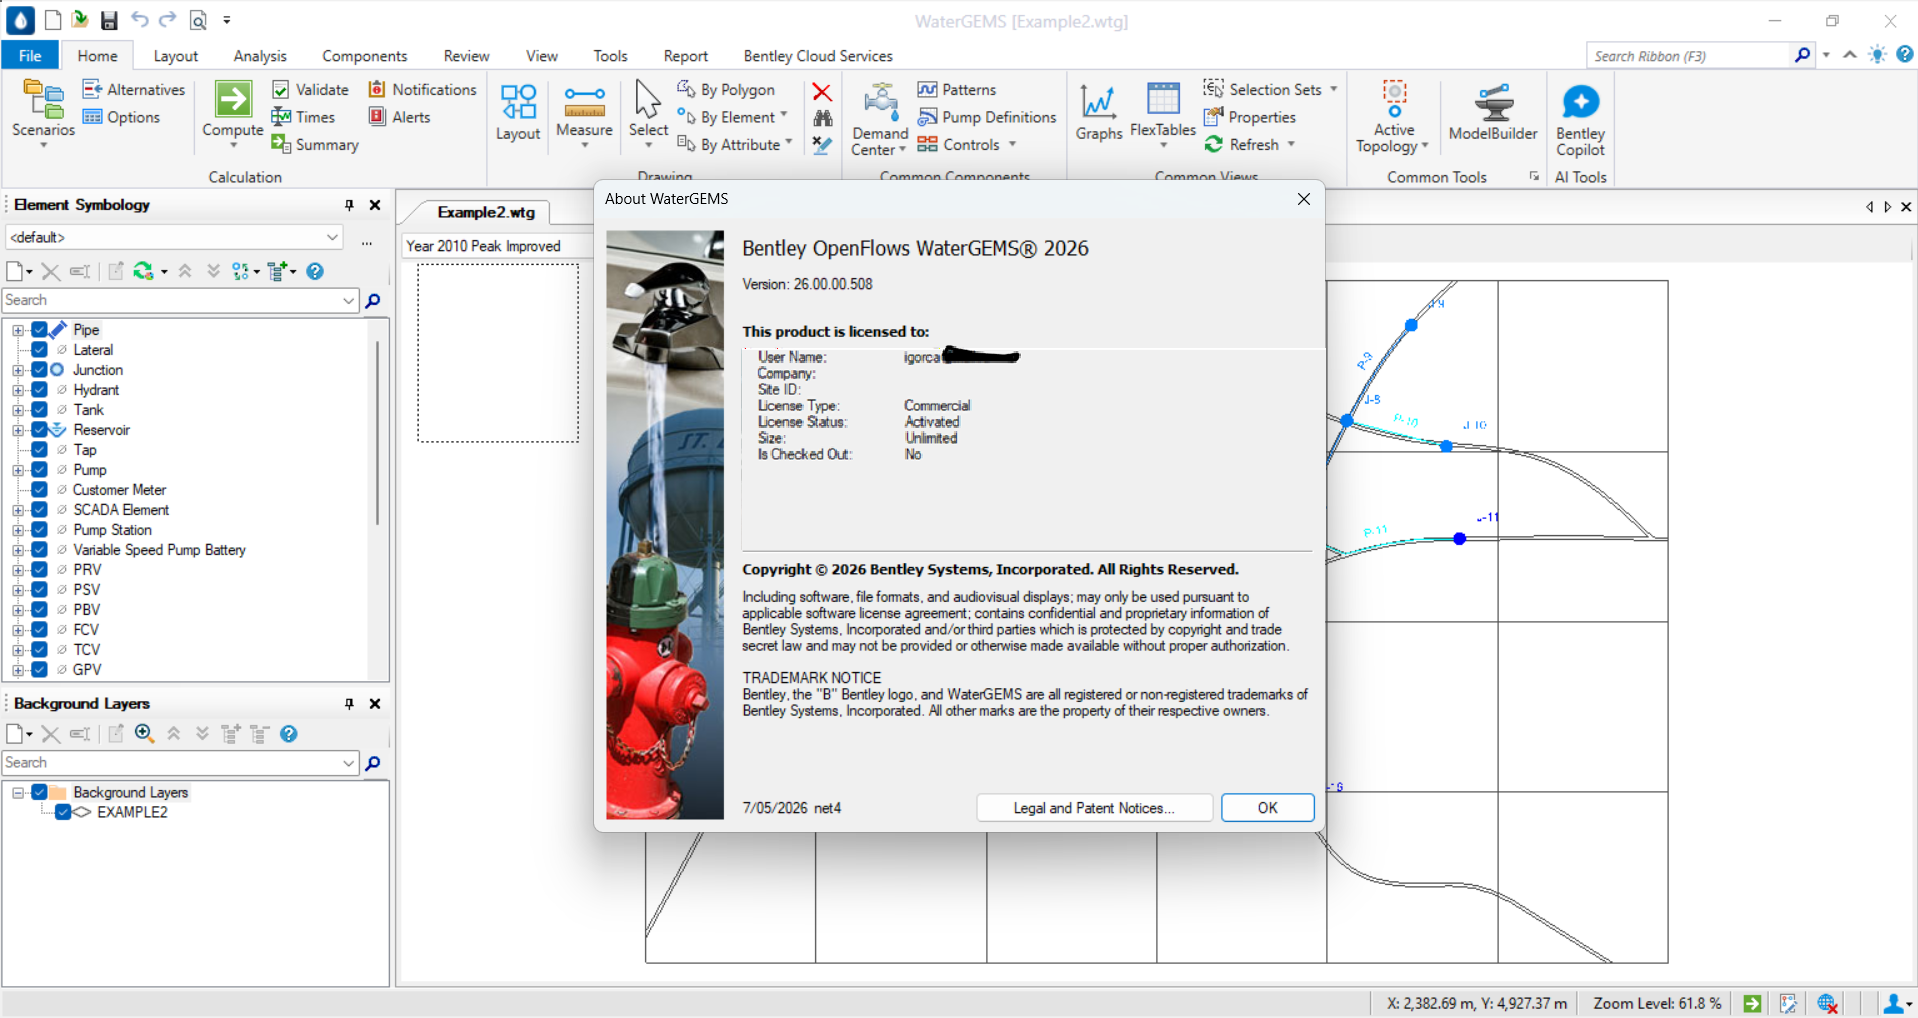This screenshot has width=1918, height=1018.
Task: Click By Polygon selection option
Action: 726,89
